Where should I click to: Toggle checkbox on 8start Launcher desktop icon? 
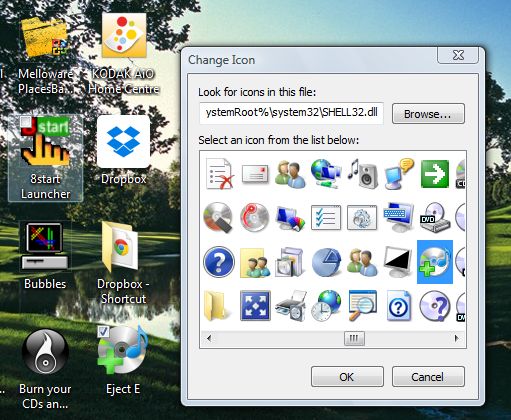pyautogui.click(x=25, y=122)
